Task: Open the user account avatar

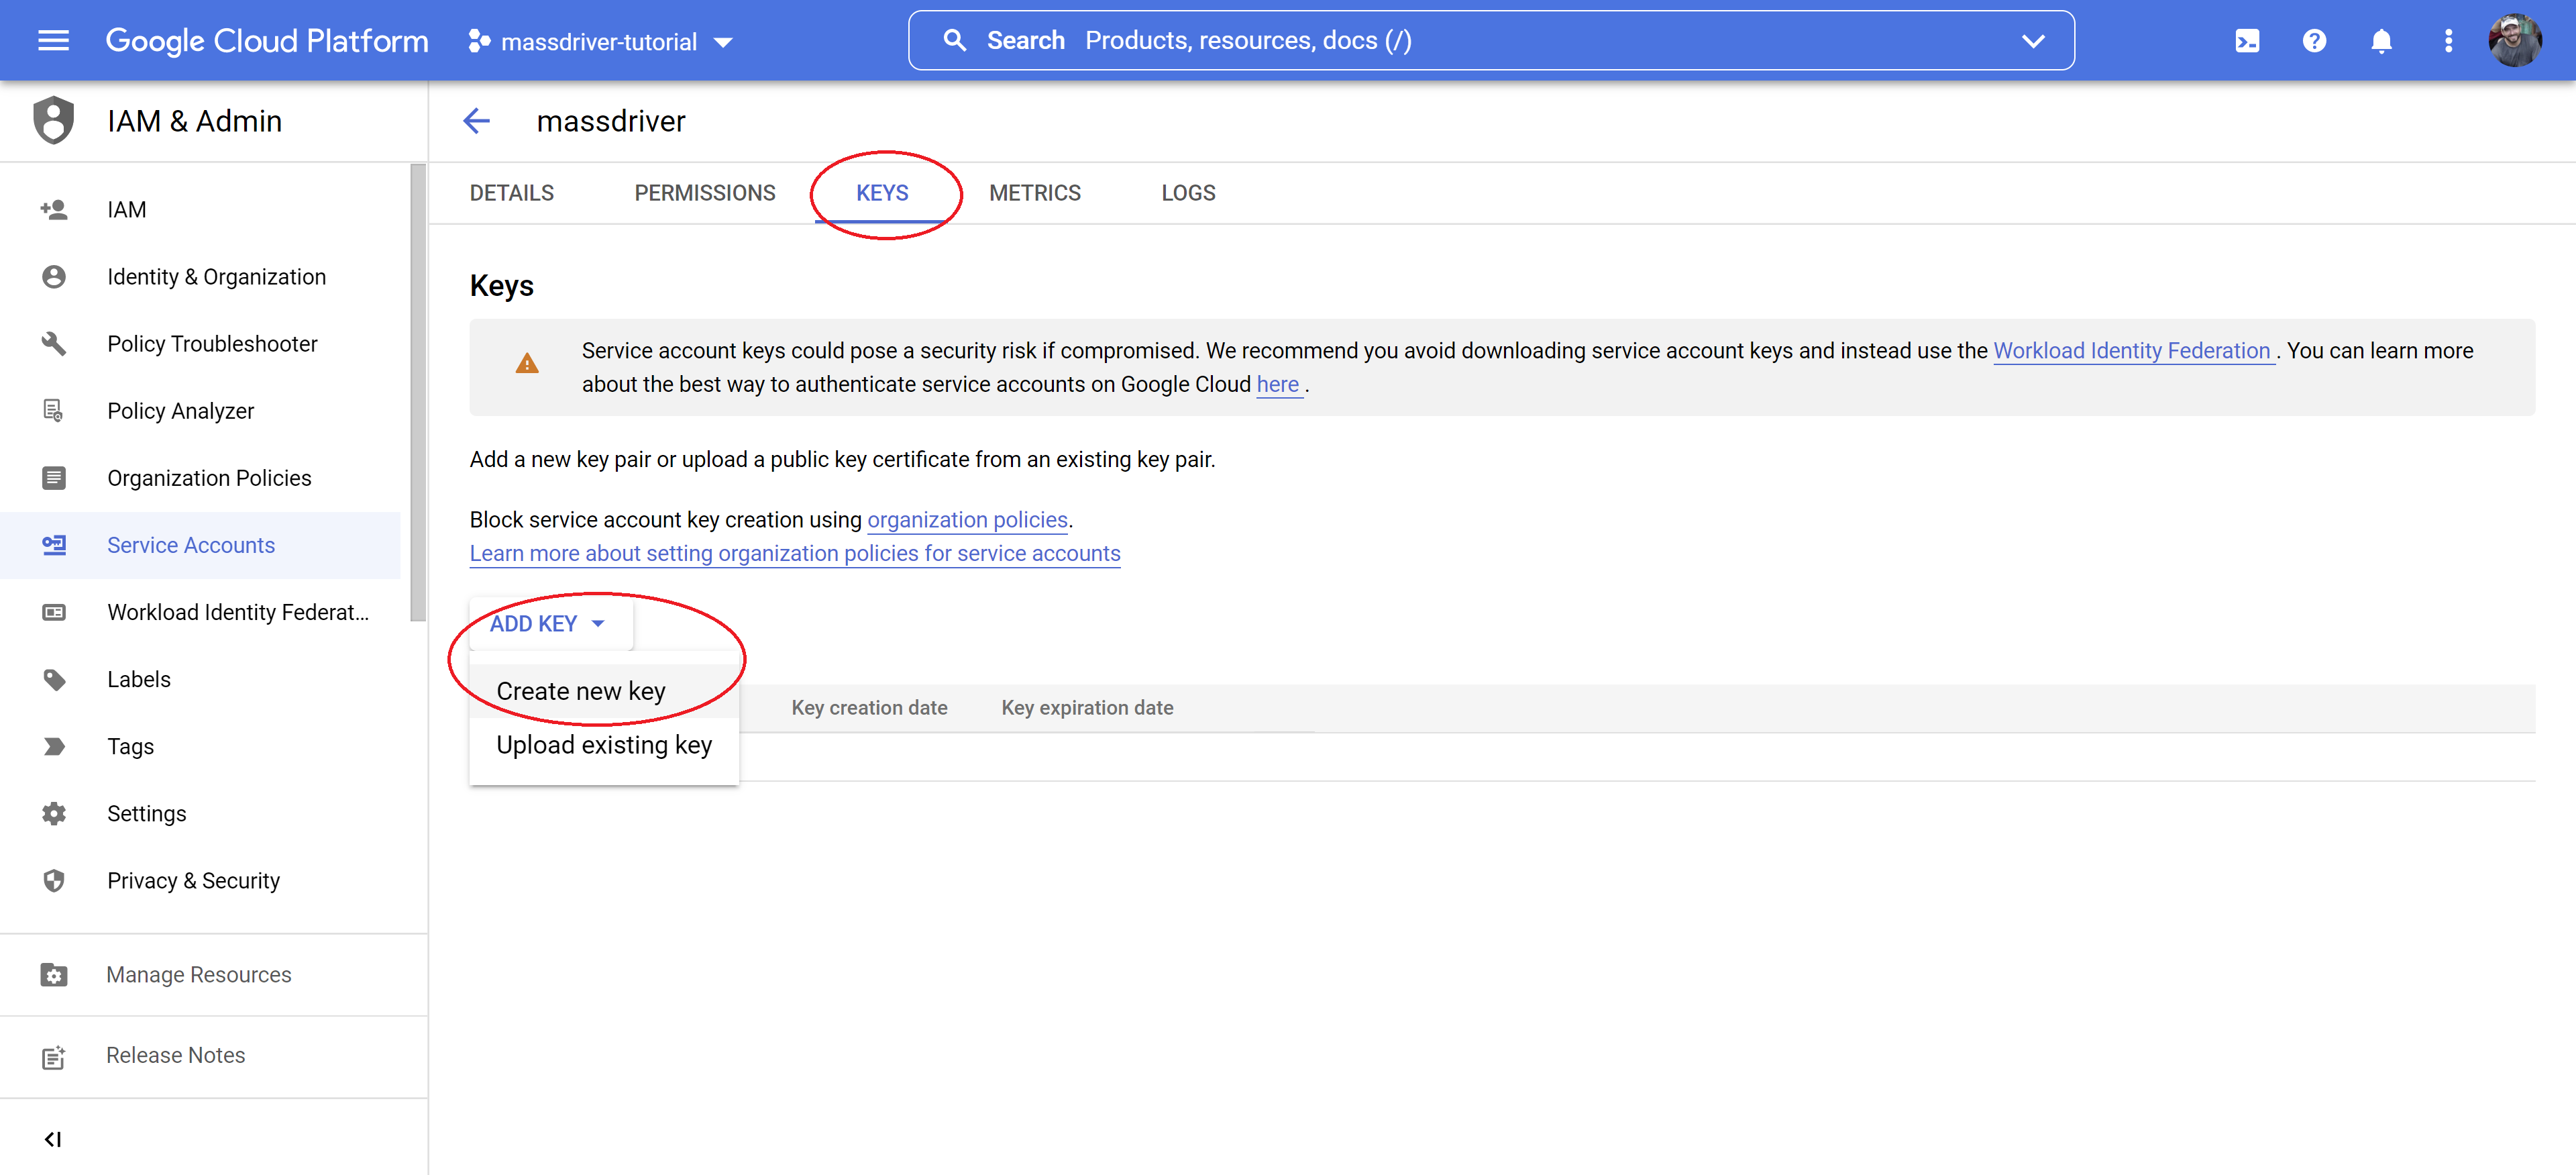Action: (2515, 41)
